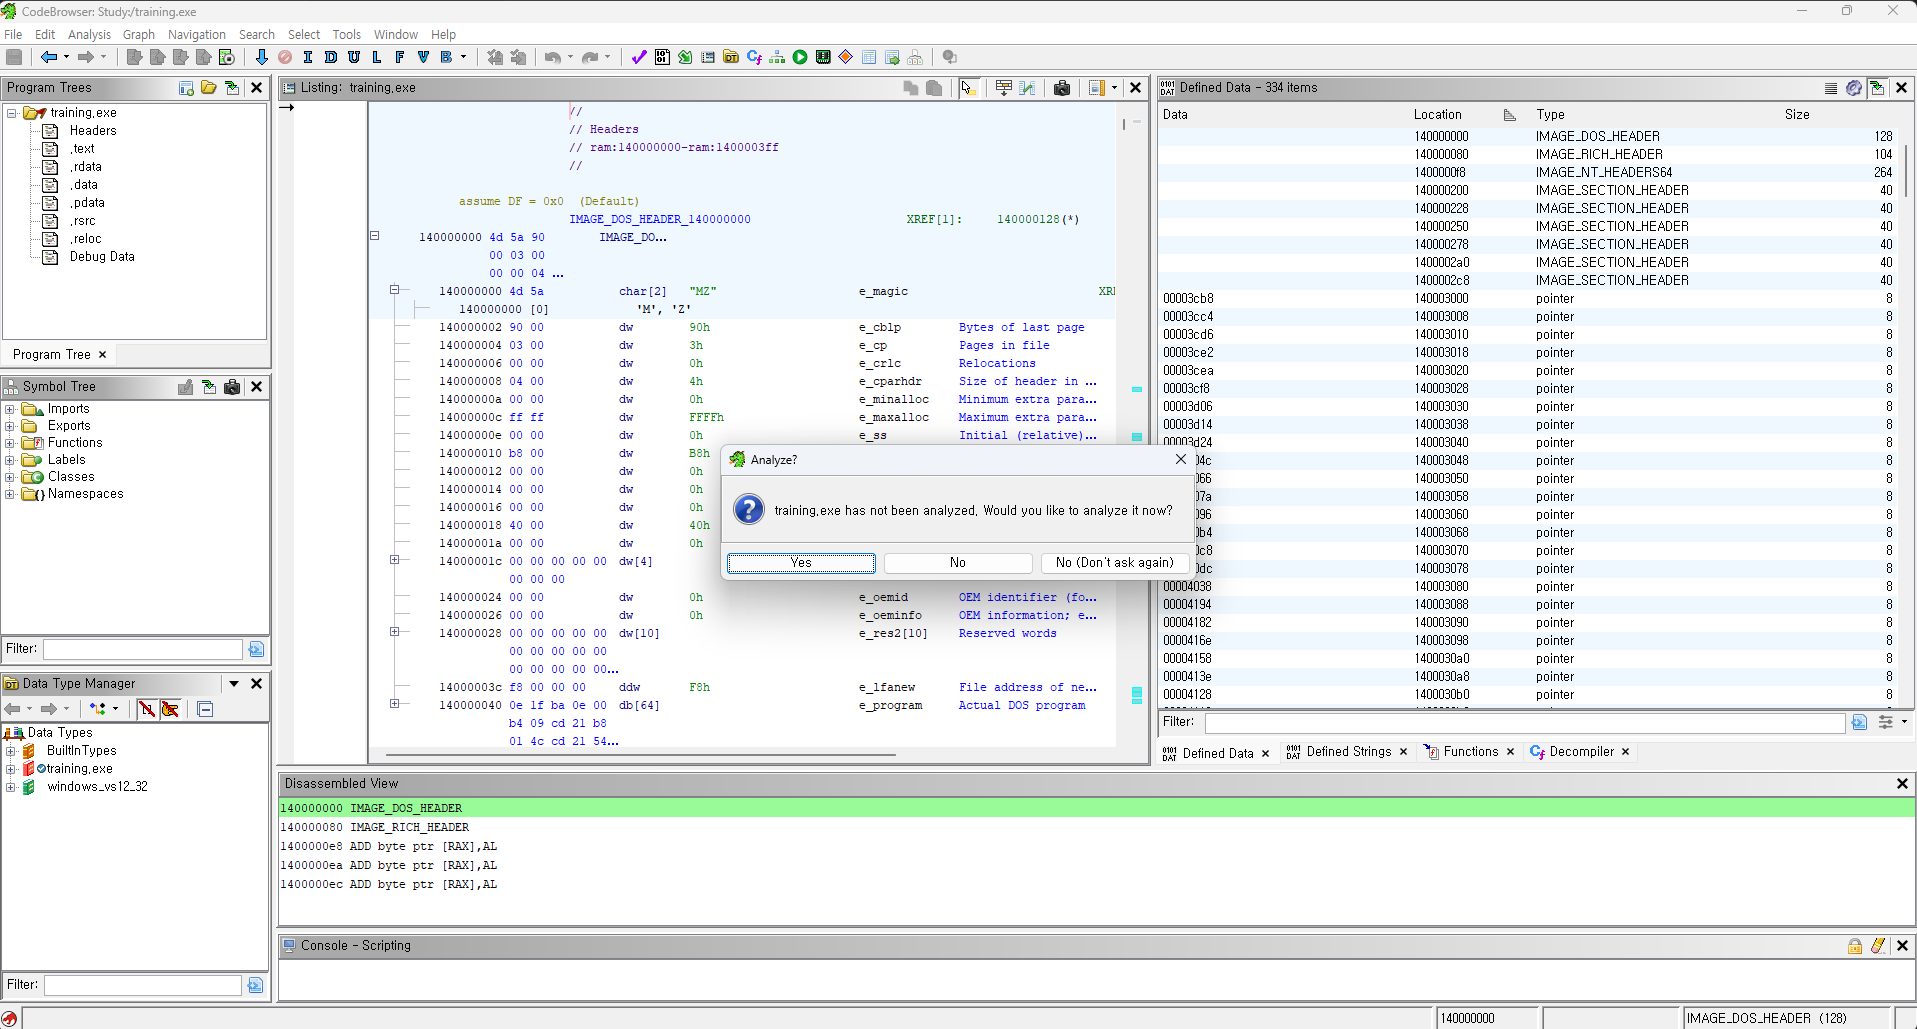Open the dropdown arrow next to the redo icon

click(x=606, y=57)
